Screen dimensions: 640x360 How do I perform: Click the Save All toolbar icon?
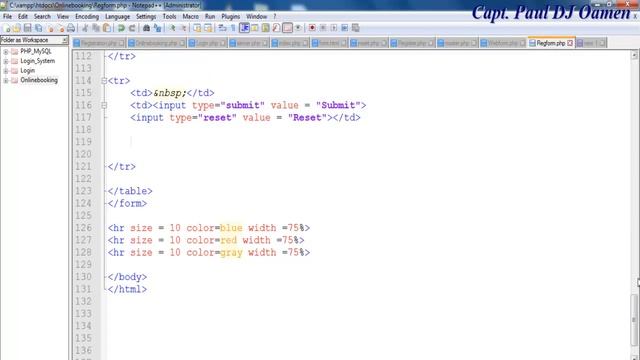[38, 28]
